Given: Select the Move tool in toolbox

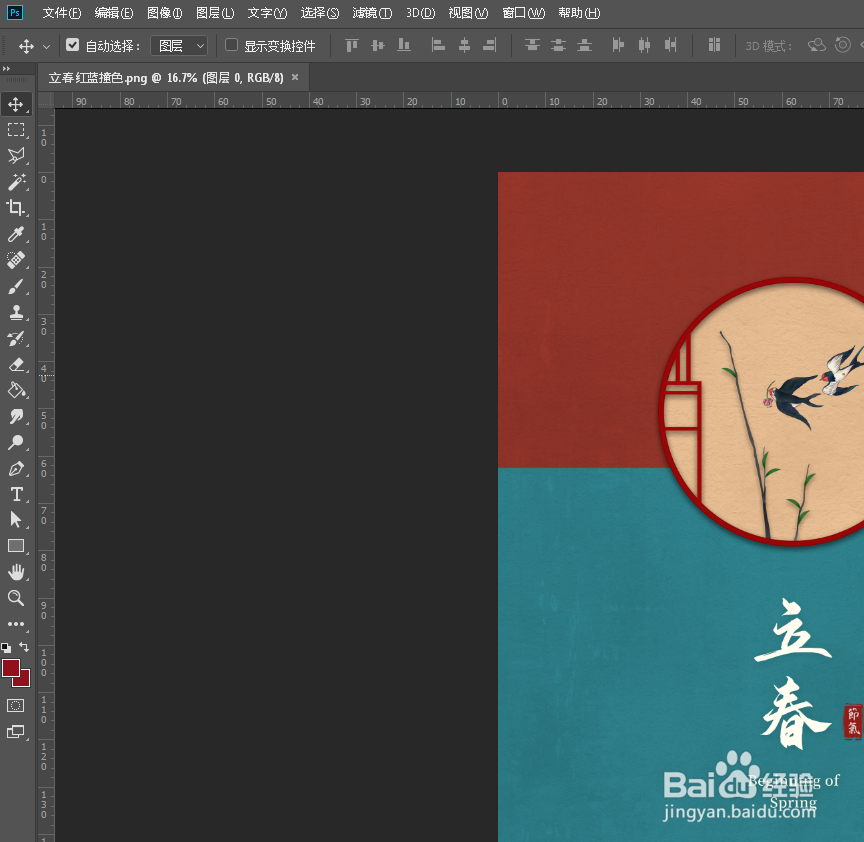Looking at the screenshot, I should [16, 104].
